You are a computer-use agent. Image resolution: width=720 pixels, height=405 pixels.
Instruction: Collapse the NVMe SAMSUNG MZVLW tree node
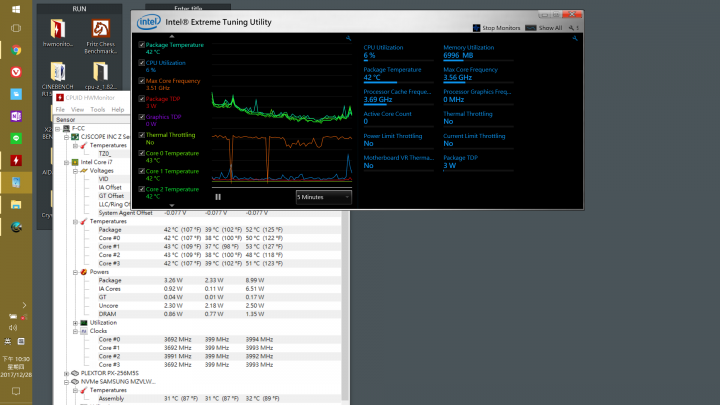click(x=67, y=382)
